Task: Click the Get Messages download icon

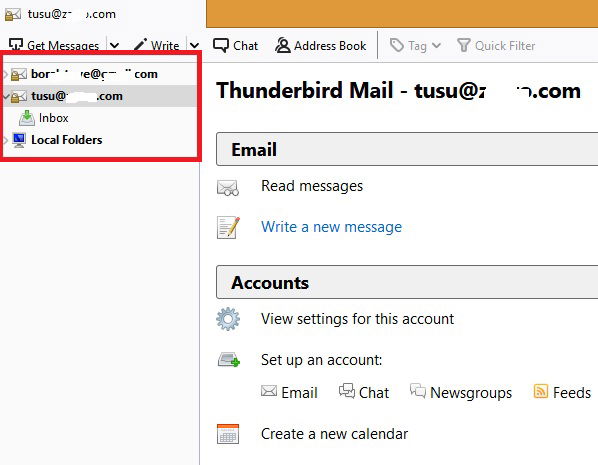Action: (x=16, y=45)
